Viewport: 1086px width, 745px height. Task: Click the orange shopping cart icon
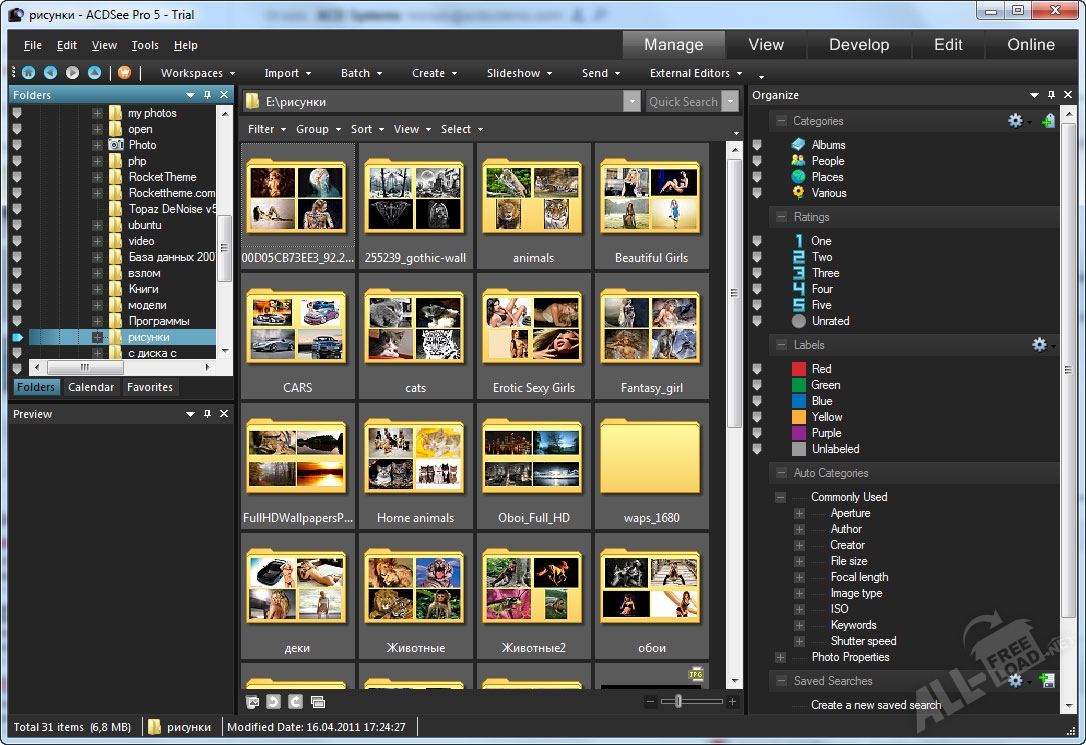click(x=125, y=73)
